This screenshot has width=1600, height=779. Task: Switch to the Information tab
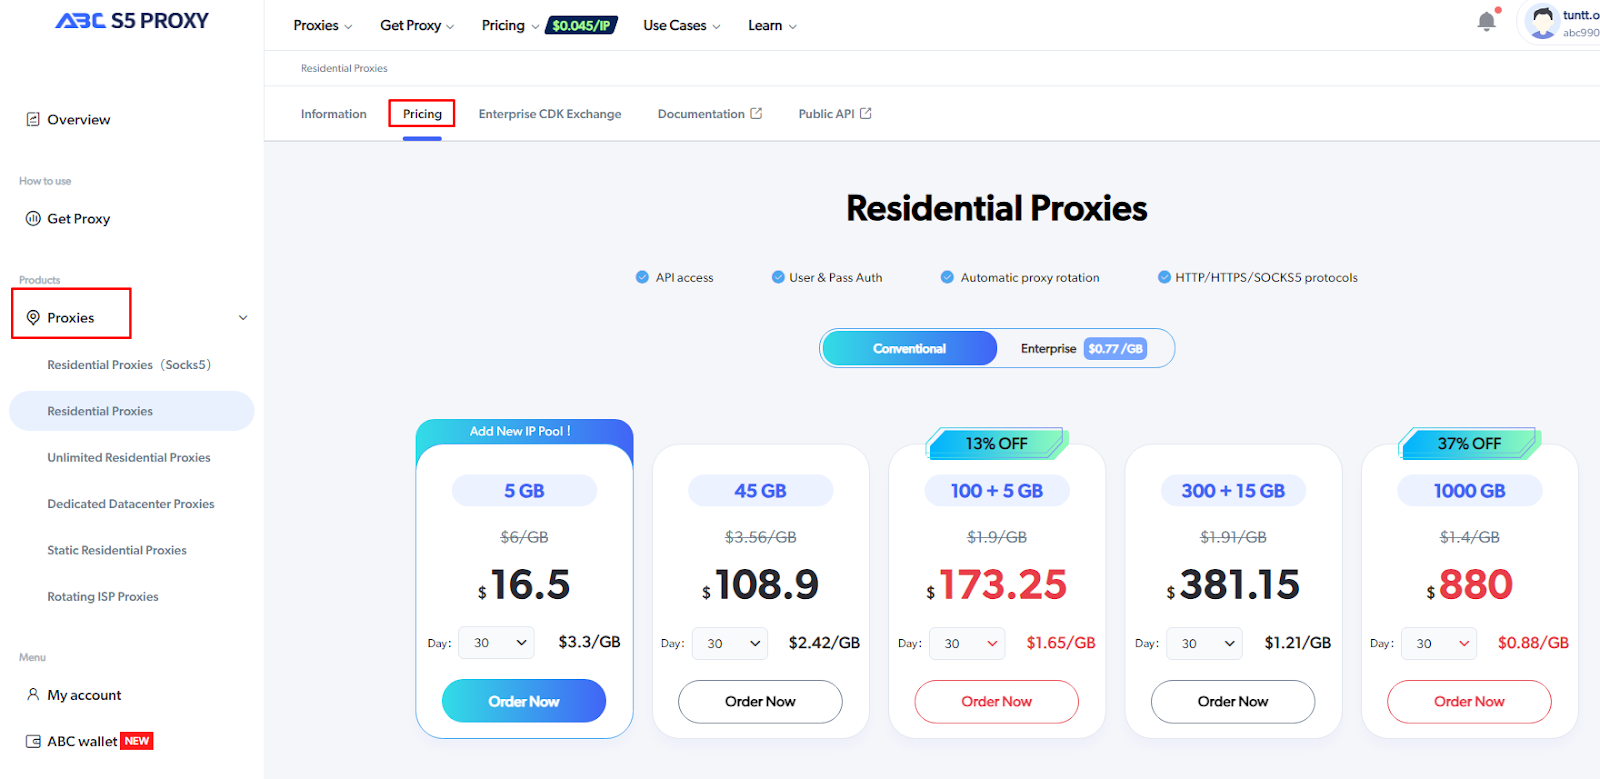click(x=334, y=114)
